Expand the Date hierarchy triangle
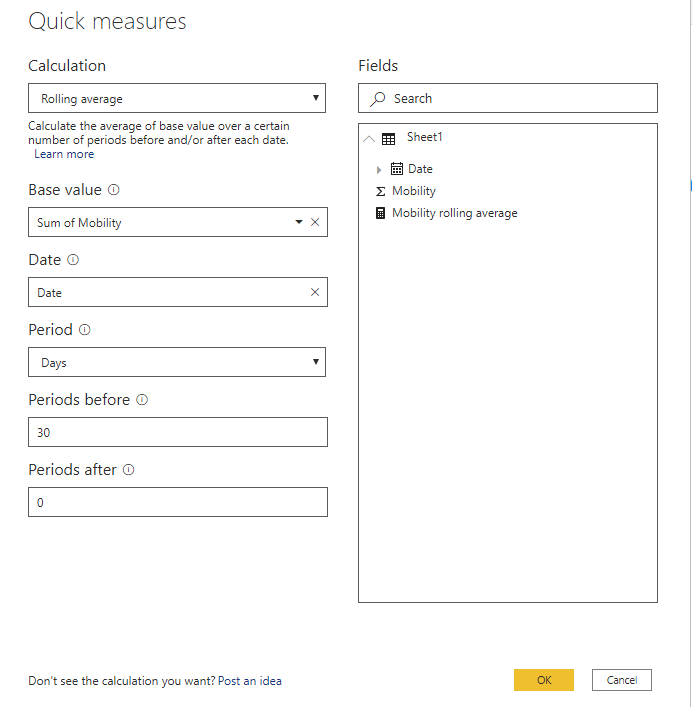The width and height of the screenshot is (692, 707). [x=379, y=170]
